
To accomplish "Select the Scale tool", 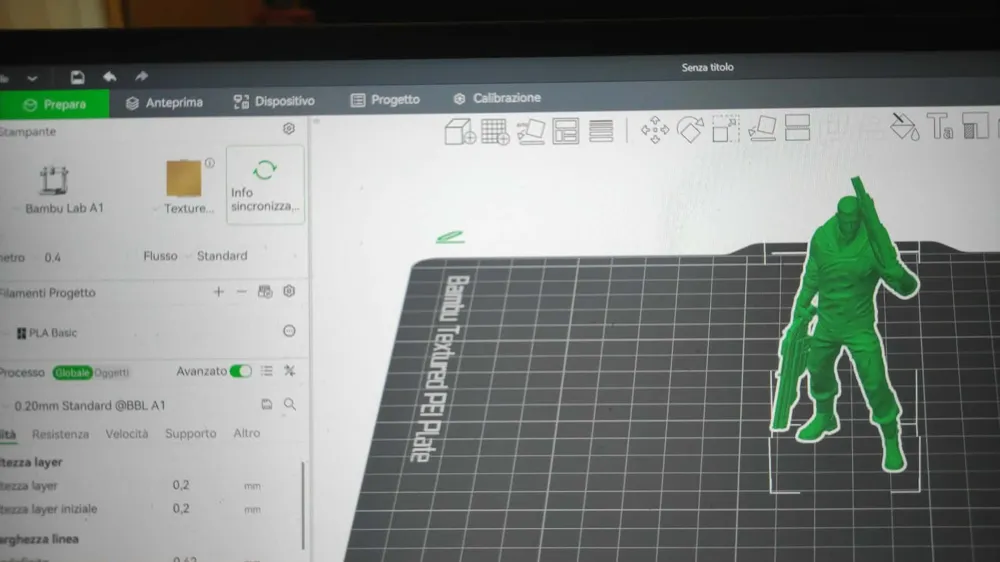I will 725,129.
